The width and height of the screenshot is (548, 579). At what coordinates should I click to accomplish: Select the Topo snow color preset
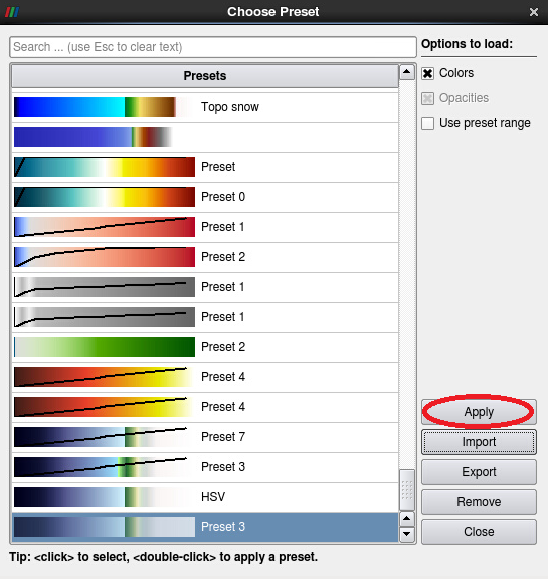[x=205, y=107]
